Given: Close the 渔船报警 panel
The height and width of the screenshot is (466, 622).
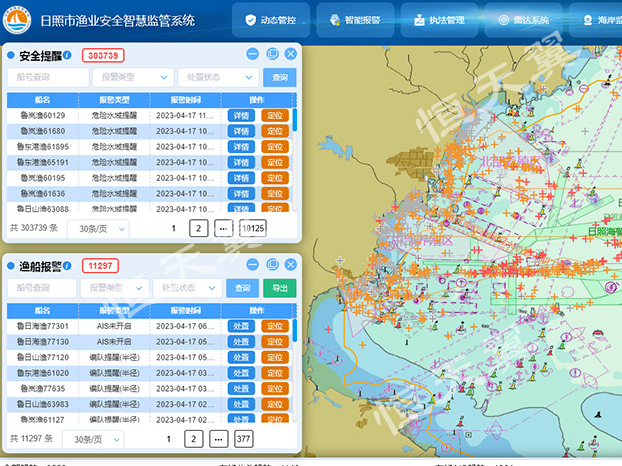Looking at the screenshot, I should coord(290,265).
